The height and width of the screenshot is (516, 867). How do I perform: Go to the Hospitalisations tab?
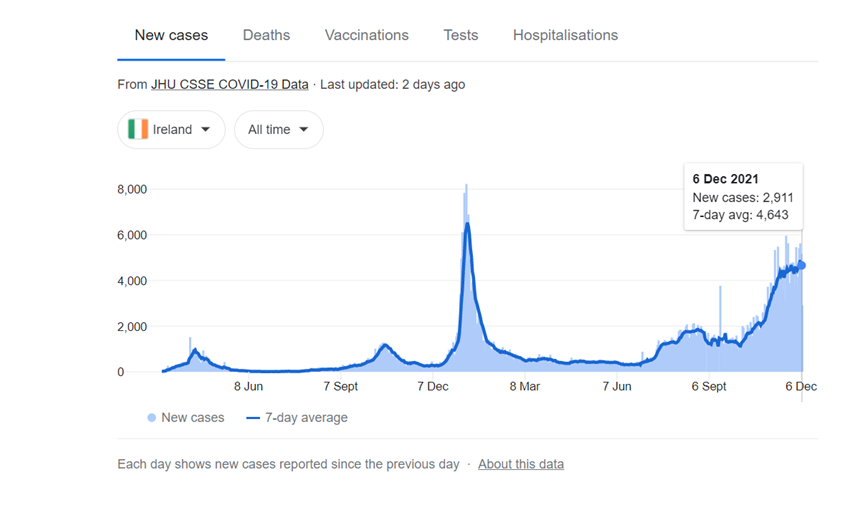pyautogui.click(x=565, y=35)
